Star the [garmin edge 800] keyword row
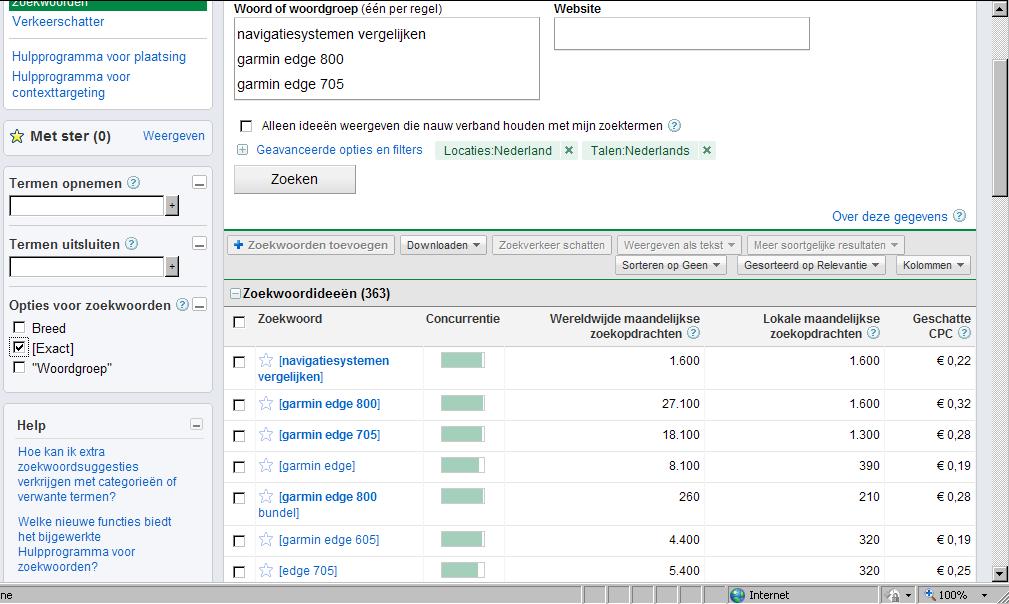The image size is (1009, 604). pos(266,403)
